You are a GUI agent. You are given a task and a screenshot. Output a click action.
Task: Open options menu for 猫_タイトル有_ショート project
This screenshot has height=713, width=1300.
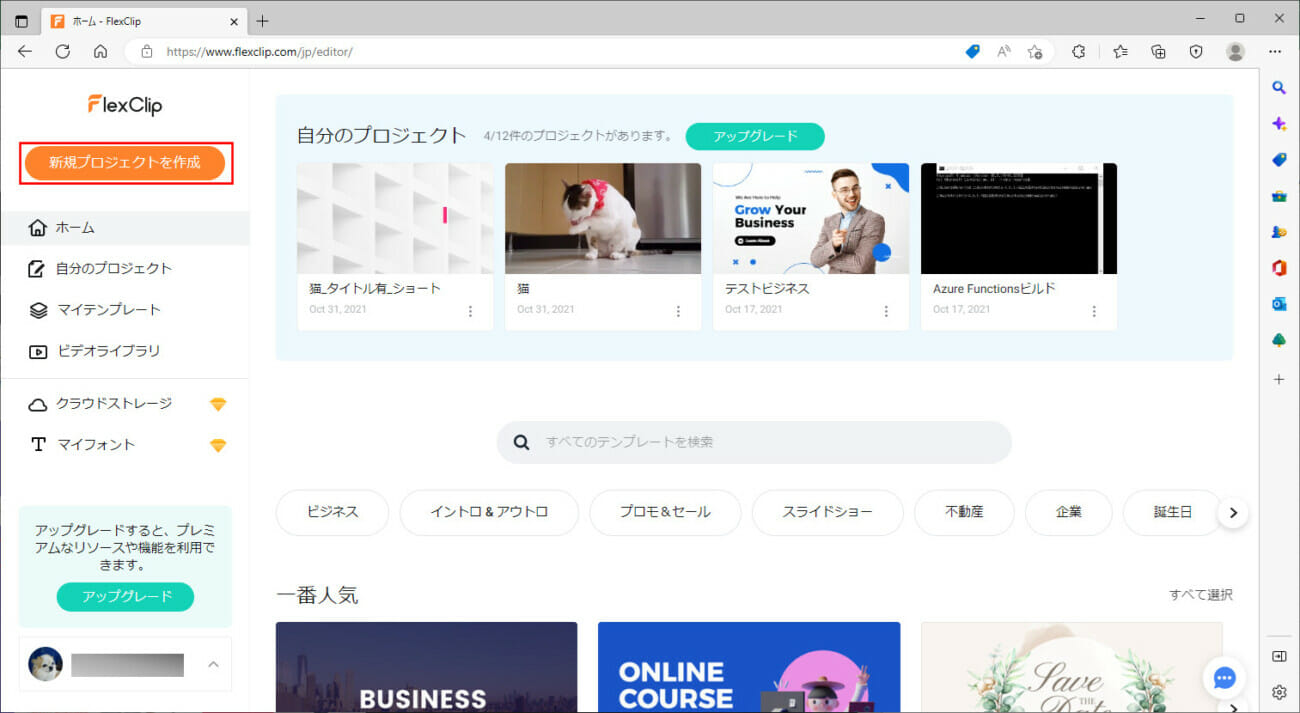point(470,311)
